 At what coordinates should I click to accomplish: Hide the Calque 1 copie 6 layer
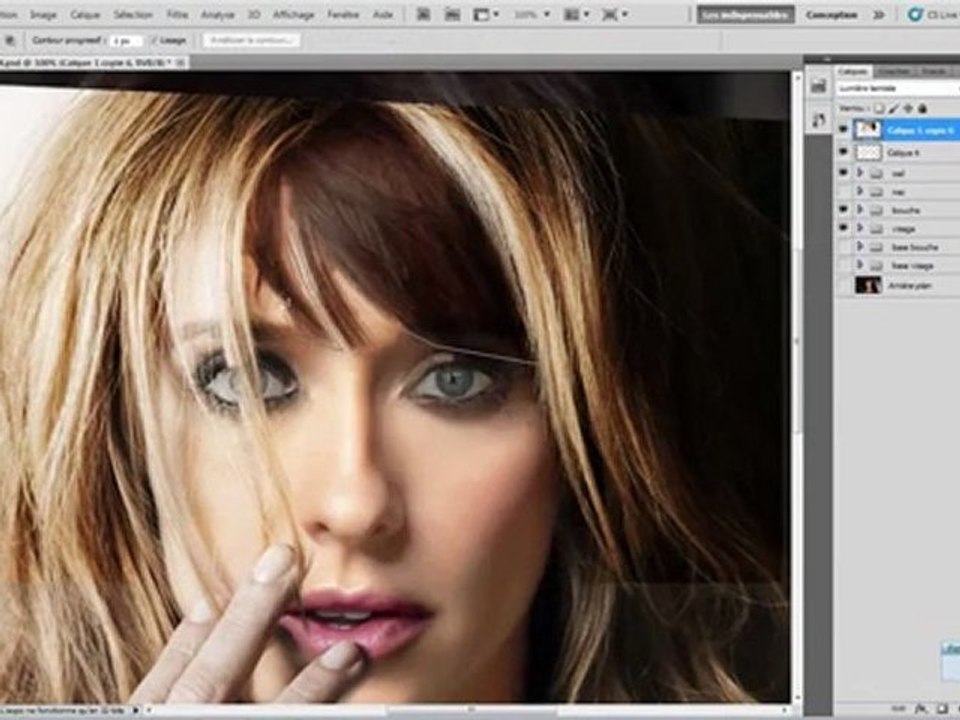coord(844,130)
